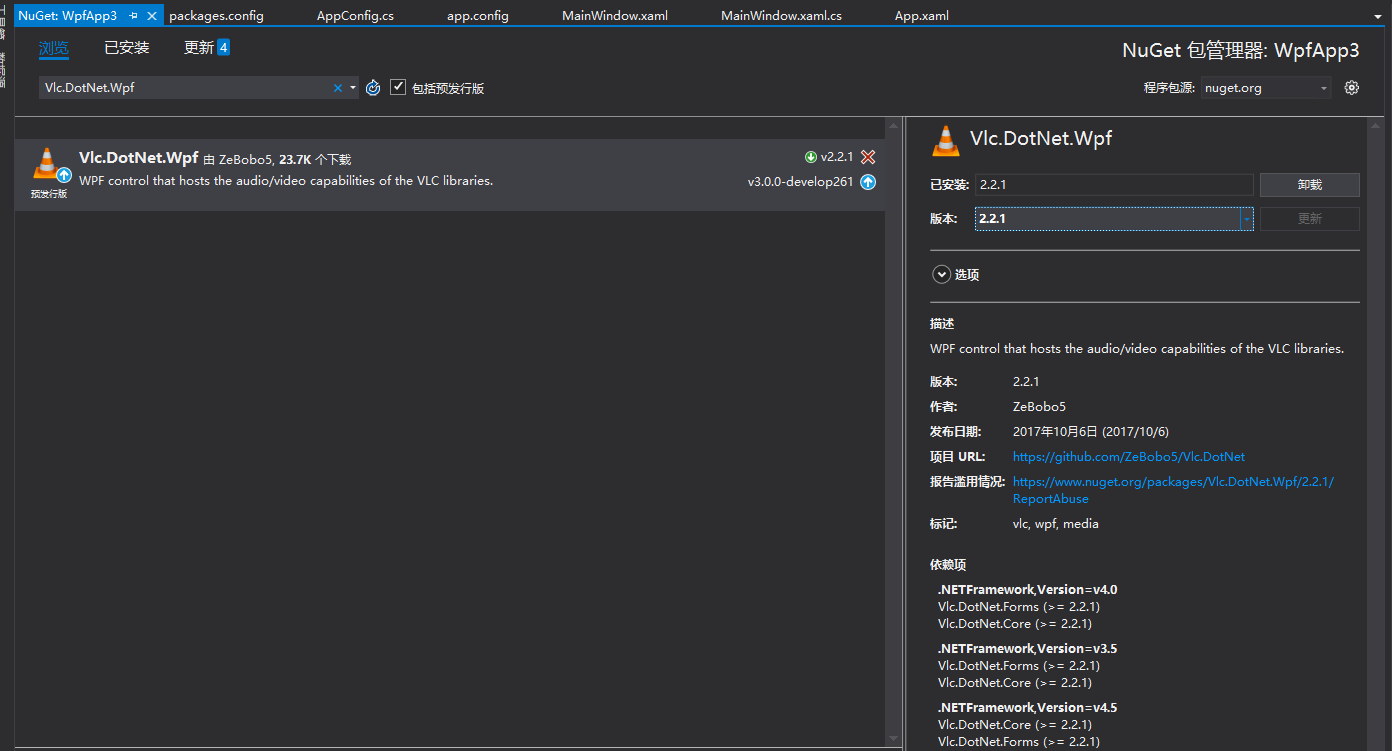Open AppConfig.cs tab
Viewport: 1392px width, 751px height.
point(355,16)
